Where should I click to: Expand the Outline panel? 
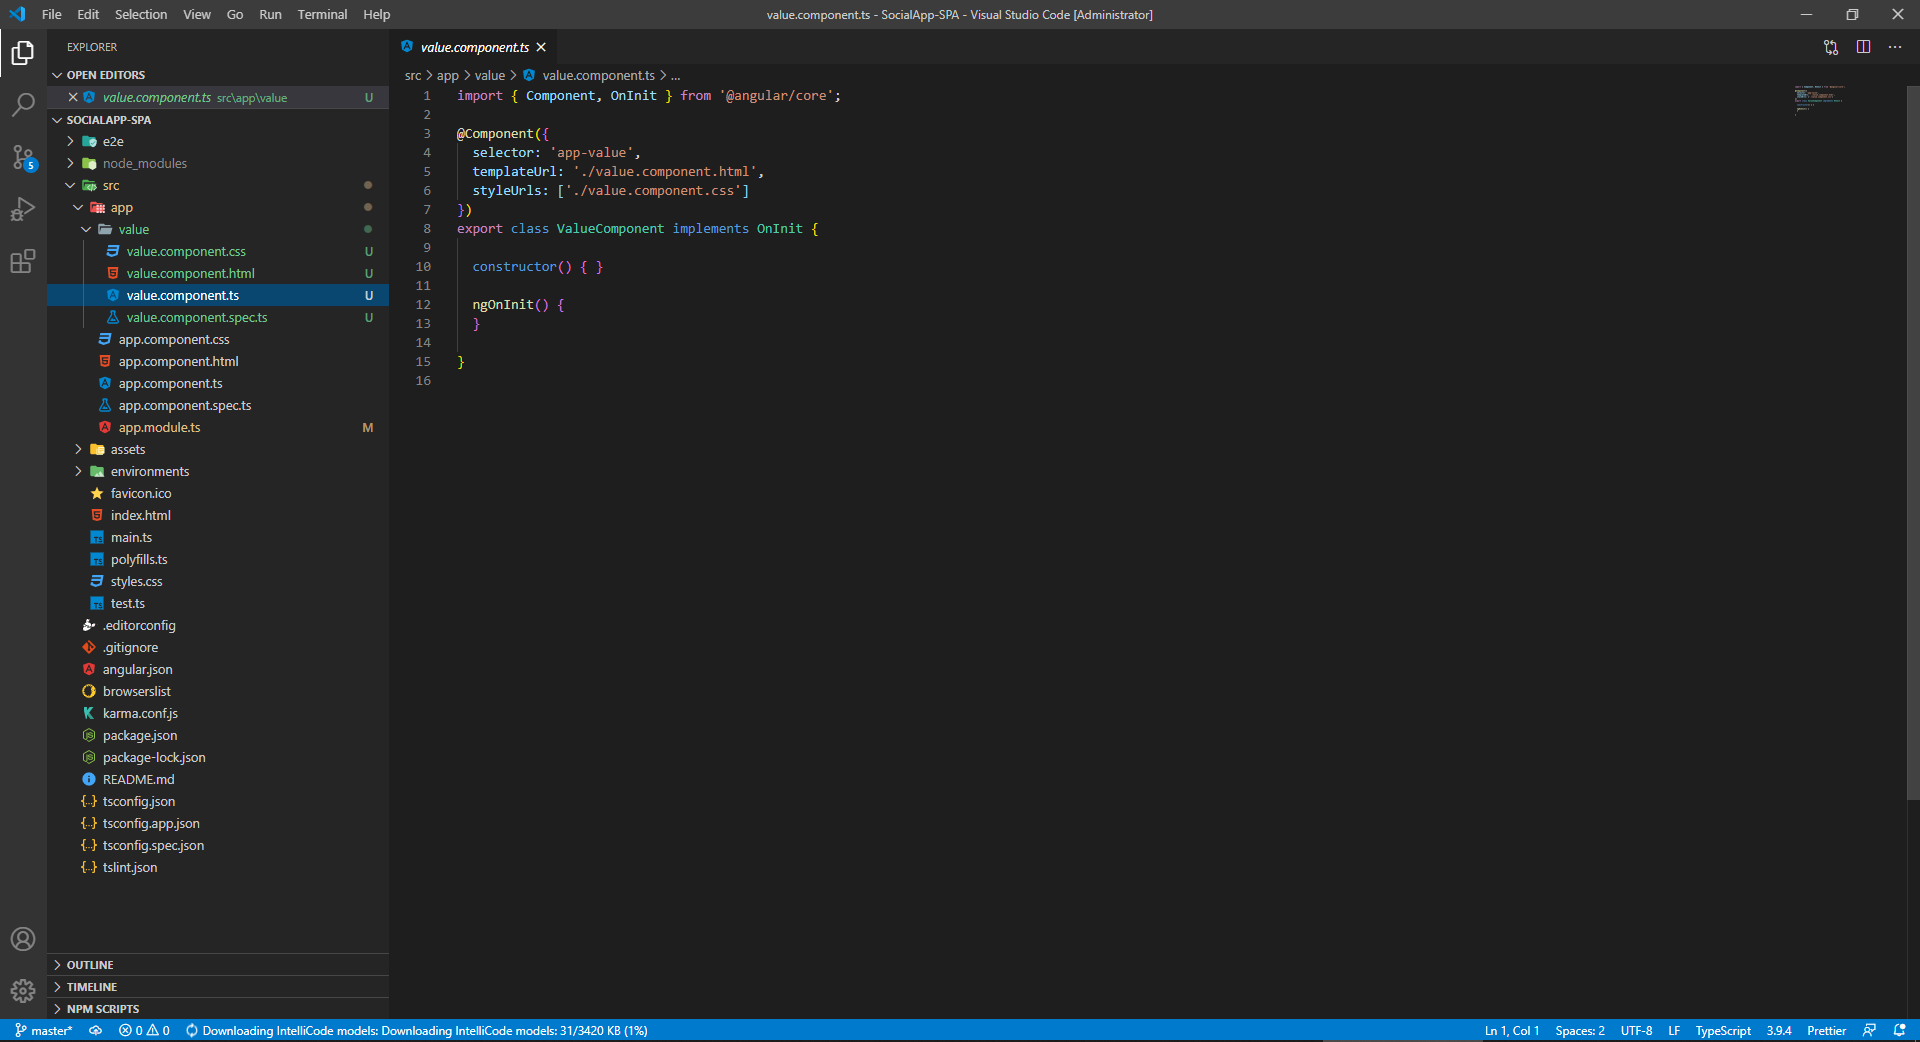click(218, 965)
